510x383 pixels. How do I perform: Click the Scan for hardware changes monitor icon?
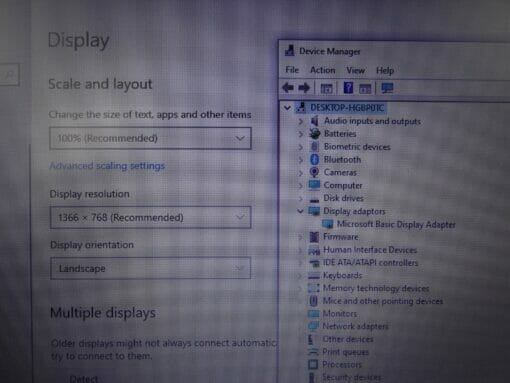coord(387,88)
